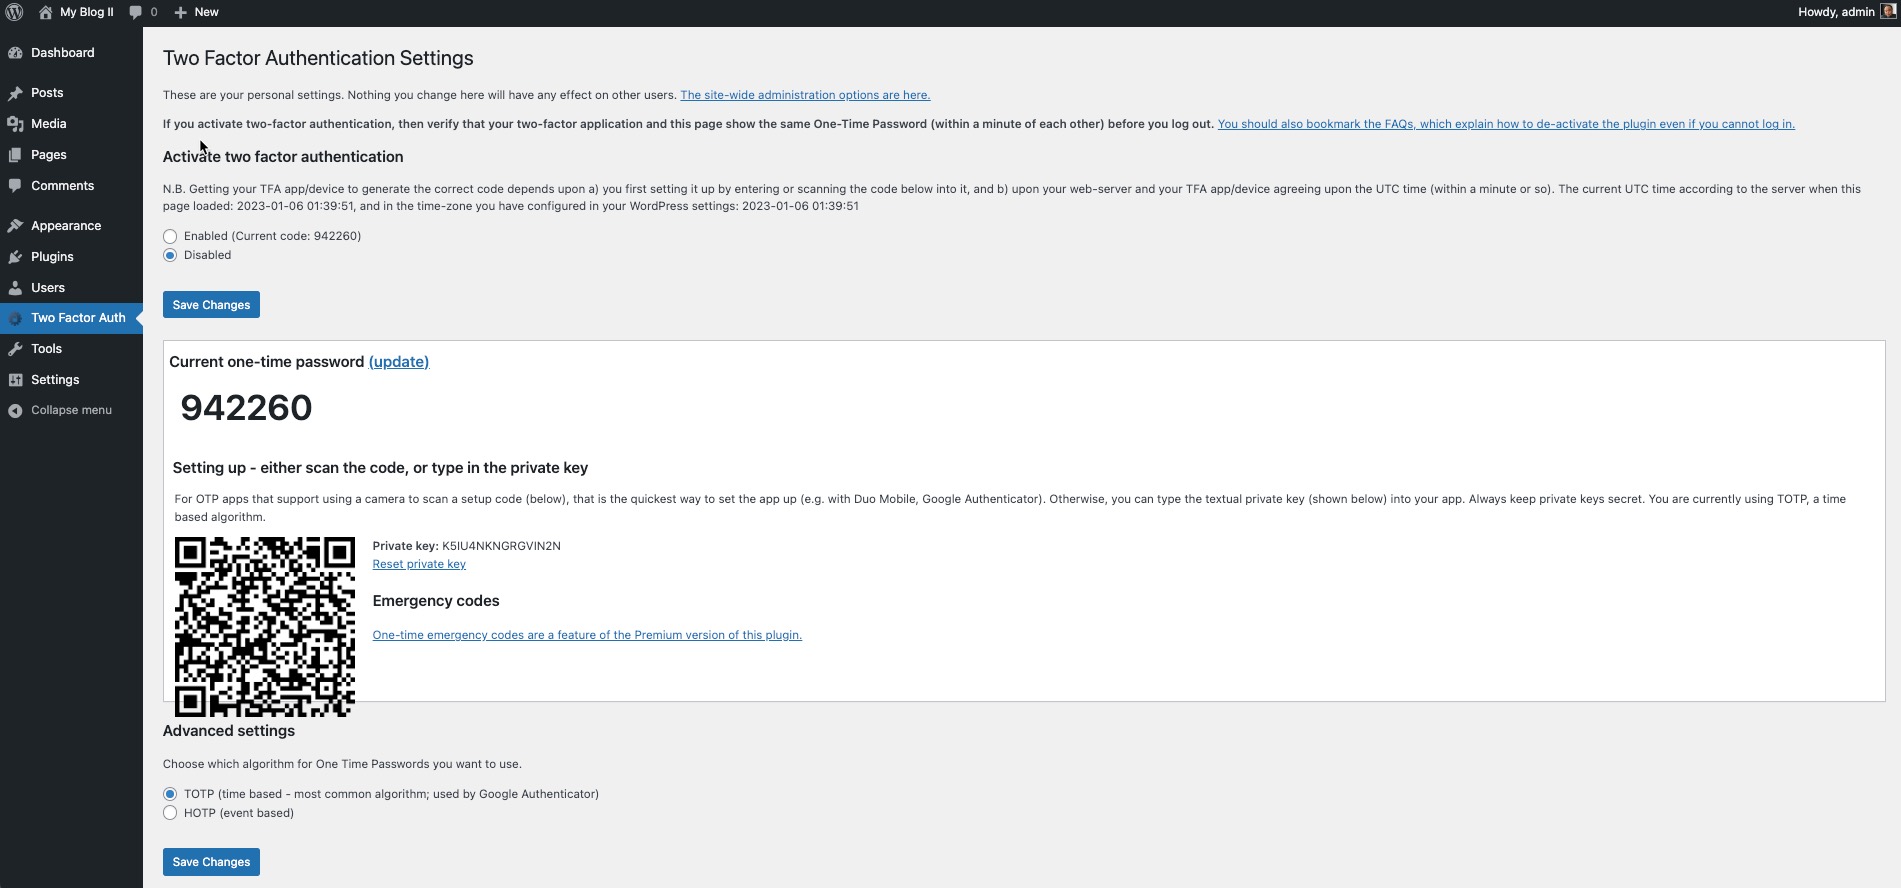Click the Plugins plug icon
The width and height of the screenshot is (1901, 888).
15,257
